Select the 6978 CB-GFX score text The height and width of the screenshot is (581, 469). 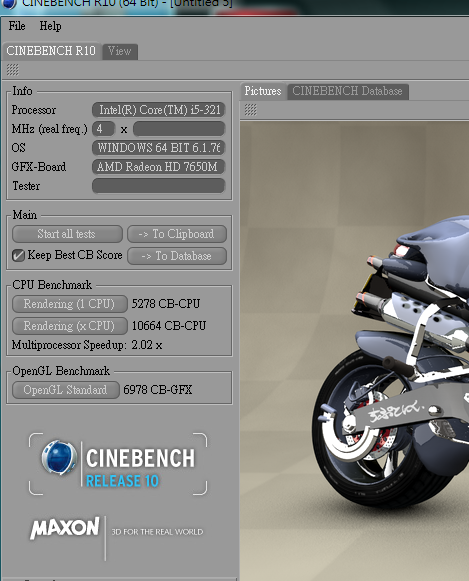pyautogui.click(x=157, y=390)
